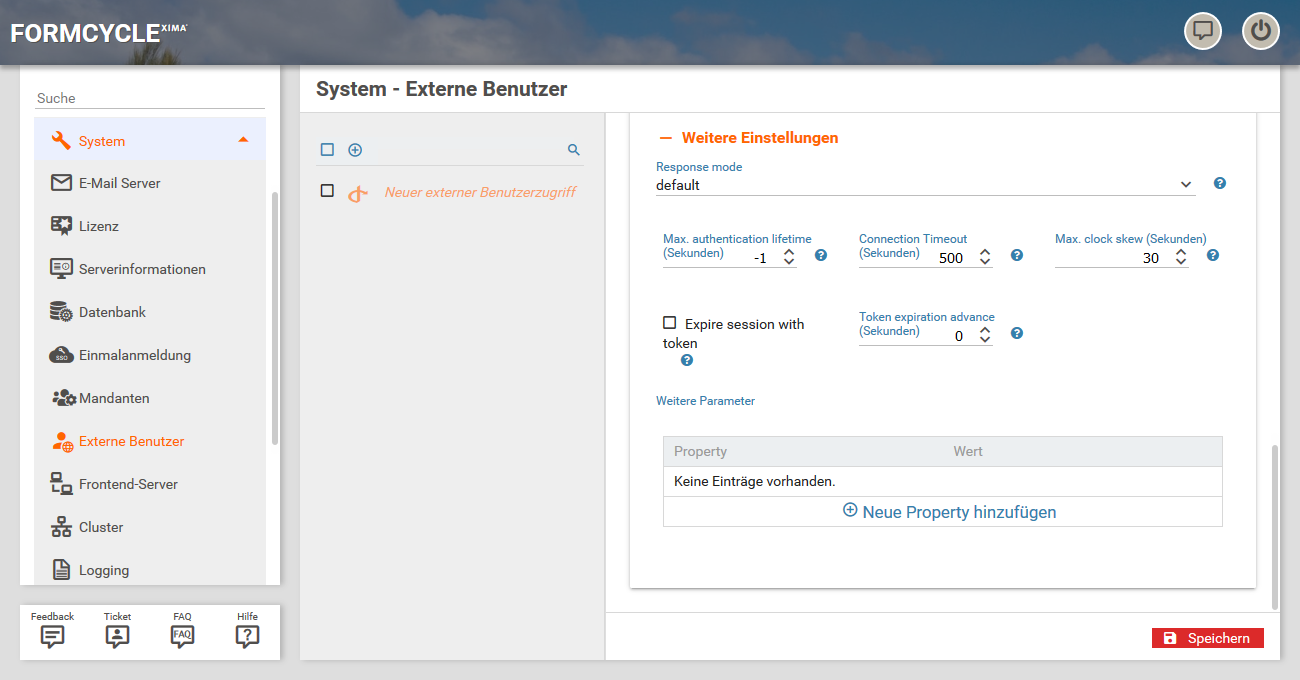
Task: Click the FAQ icon
Action: 182,636
